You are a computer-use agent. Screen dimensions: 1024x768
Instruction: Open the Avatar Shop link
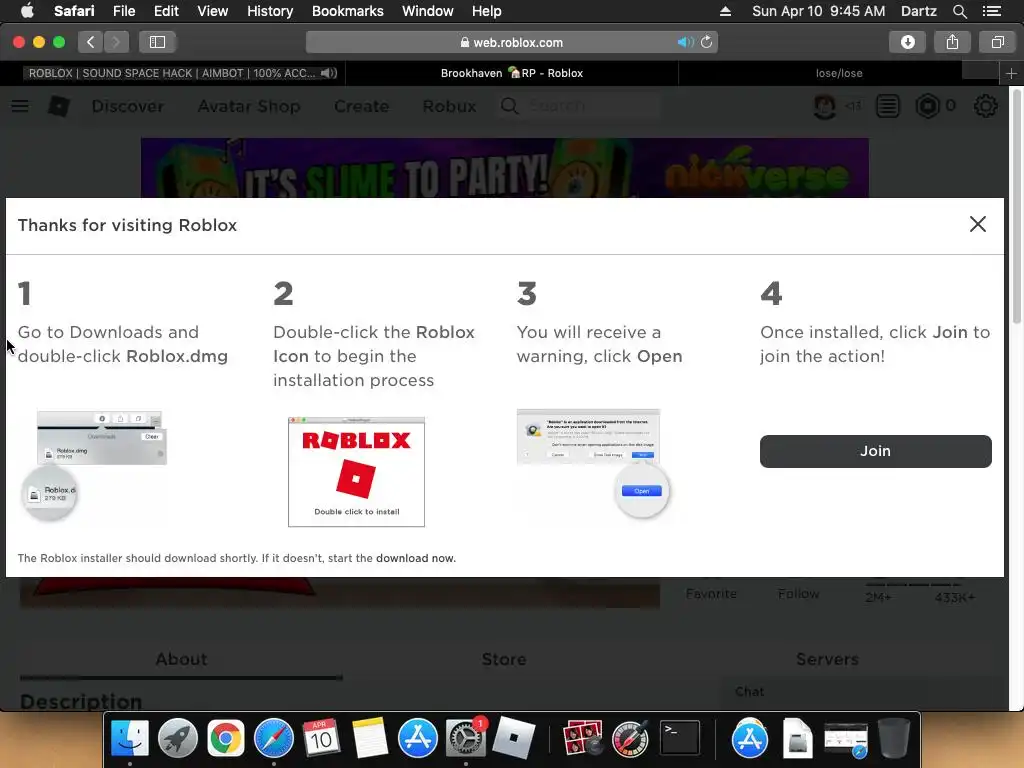pyautogui.click(x=249, y=106)
